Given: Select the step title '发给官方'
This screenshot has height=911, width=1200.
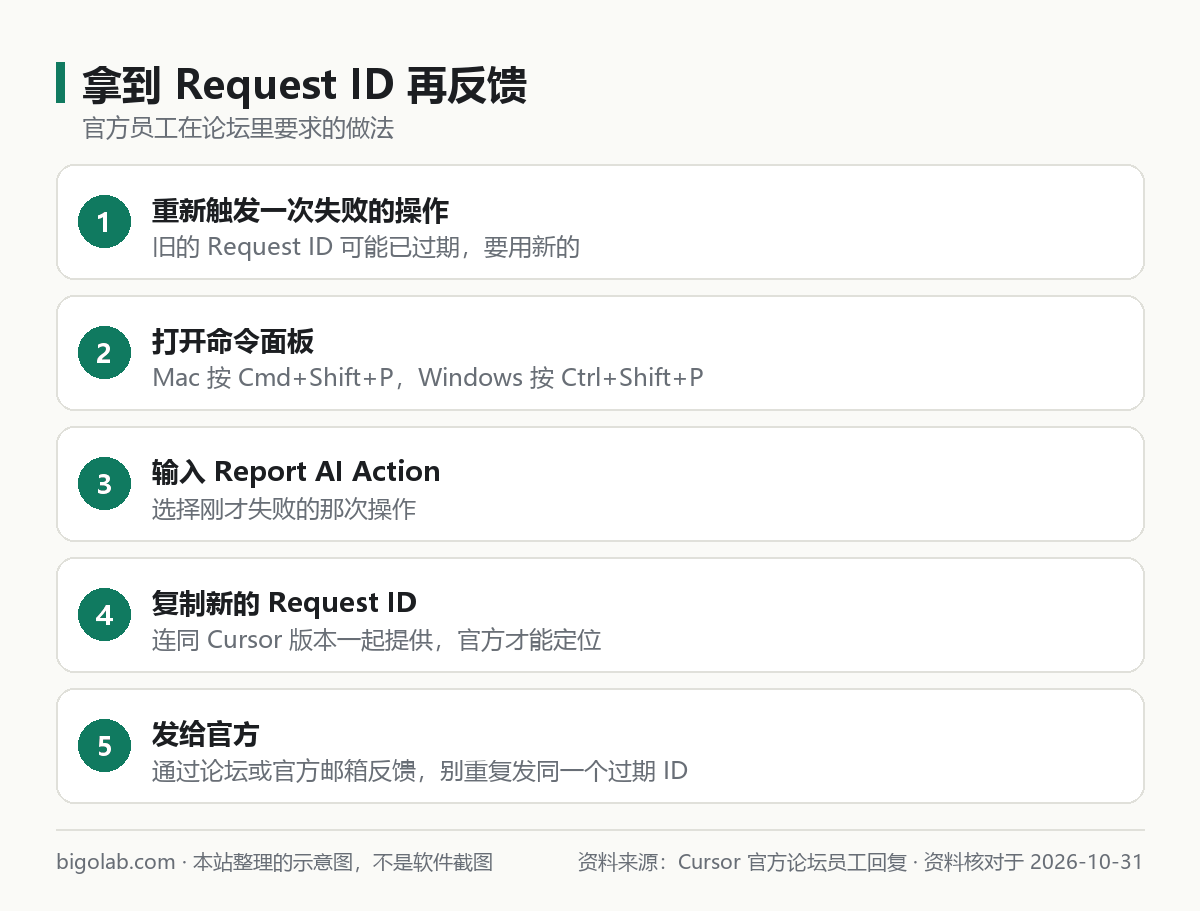Looking at the screenshot, I should pyautogui.click(x=206, y=735).
